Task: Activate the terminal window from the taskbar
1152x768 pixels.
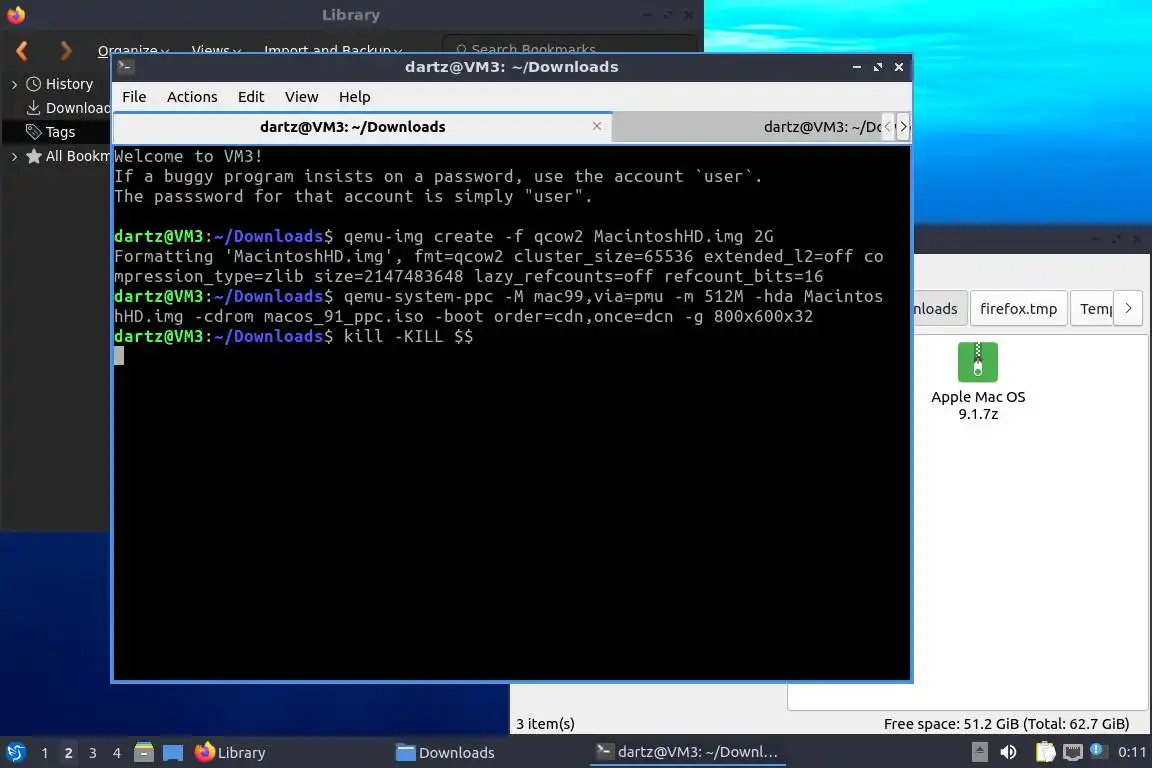Action: click(x=687, y=753)
